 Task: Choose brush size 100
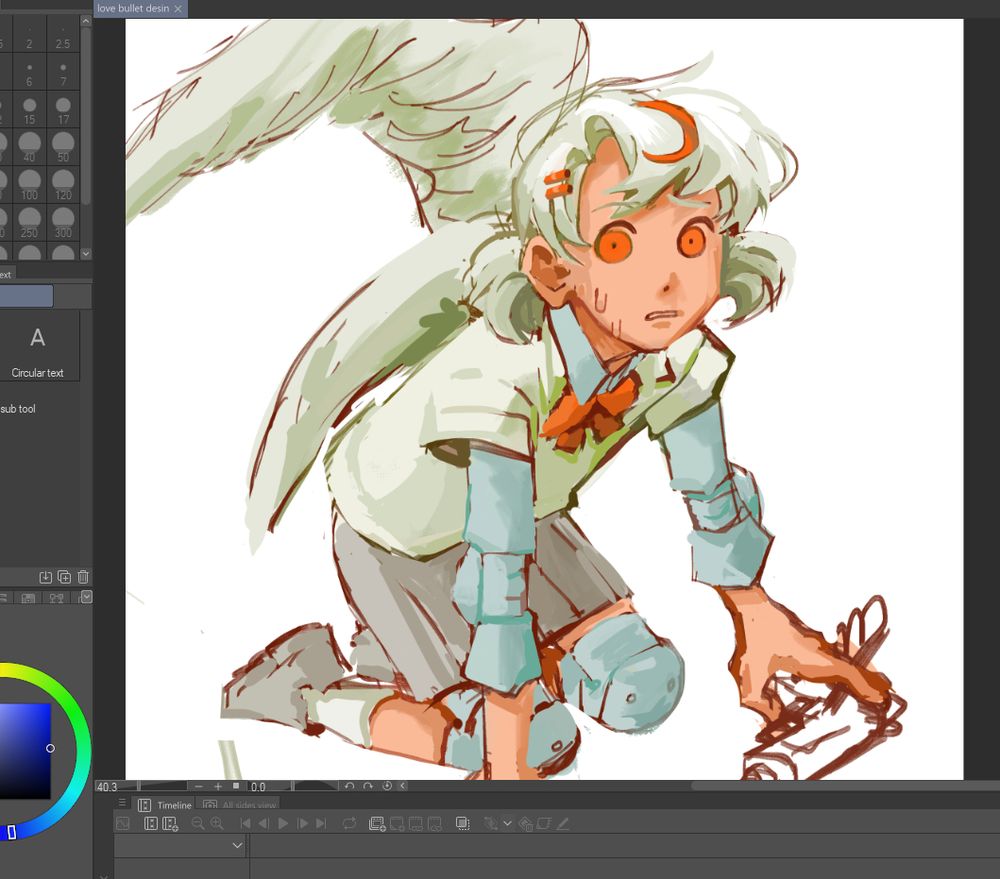point(29,184)
